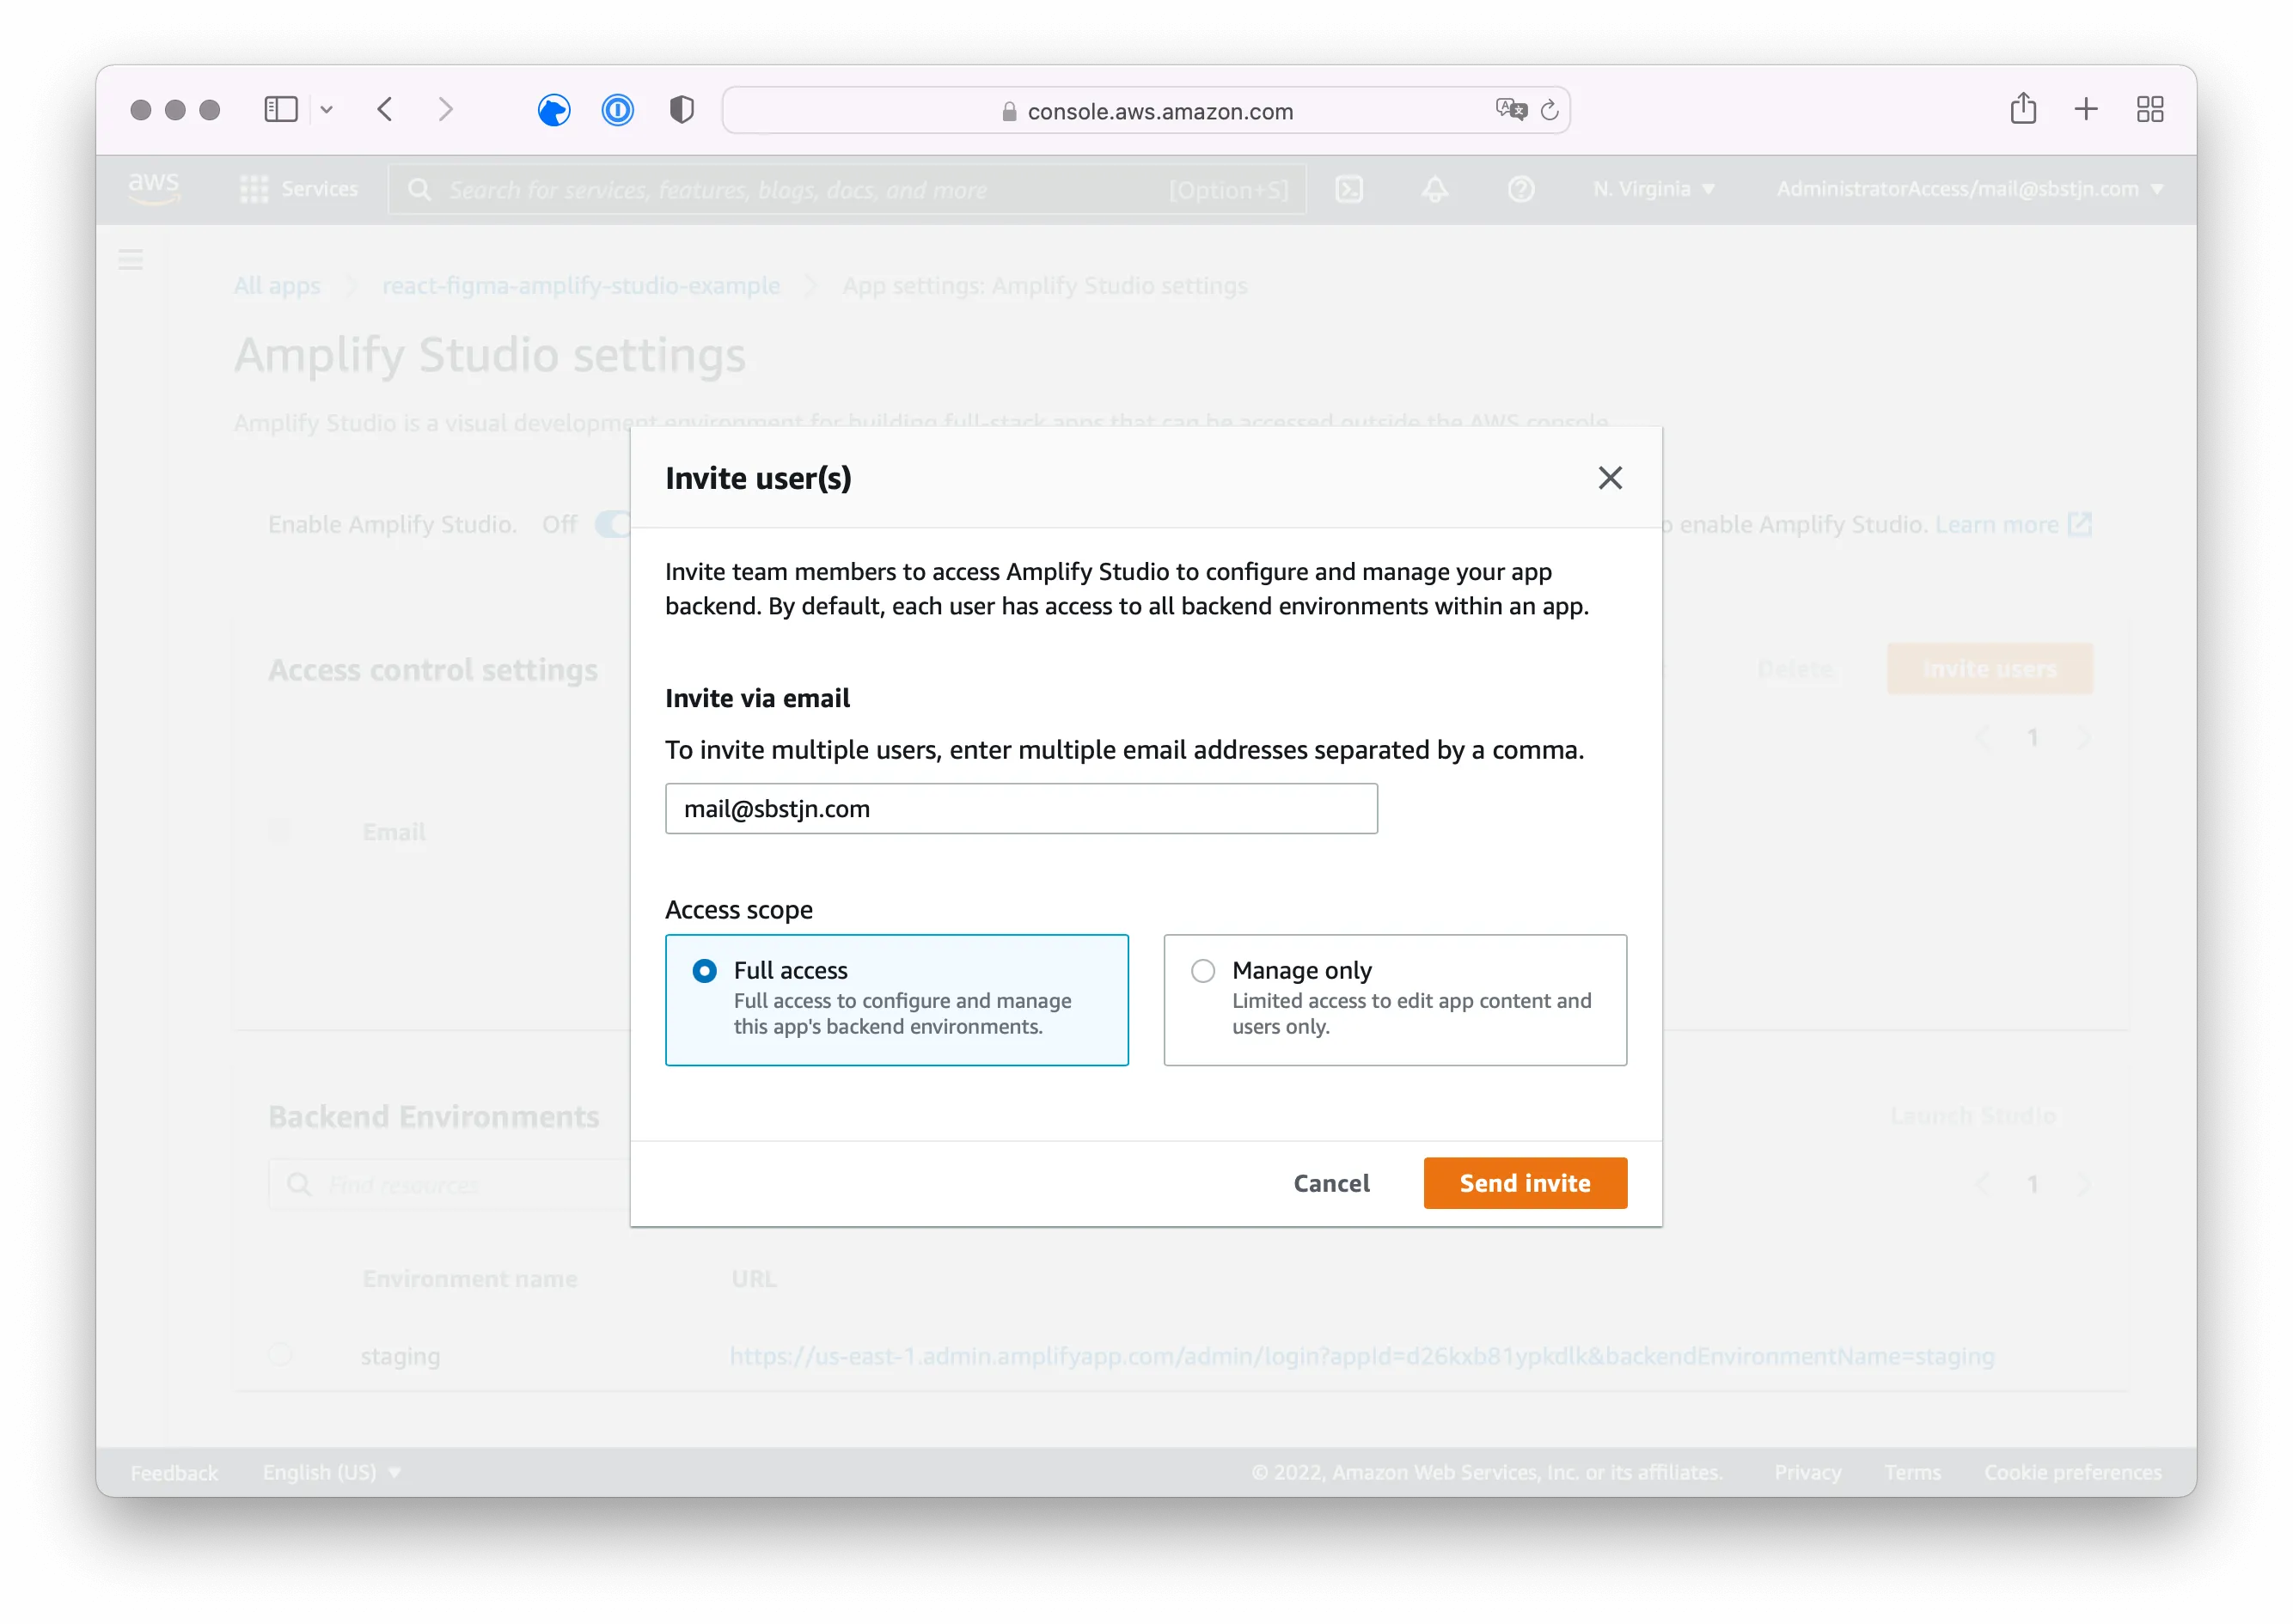2293x1624 pixels.
Task: Reload the page in the address bar
Action: click(x=1550, y=111)
